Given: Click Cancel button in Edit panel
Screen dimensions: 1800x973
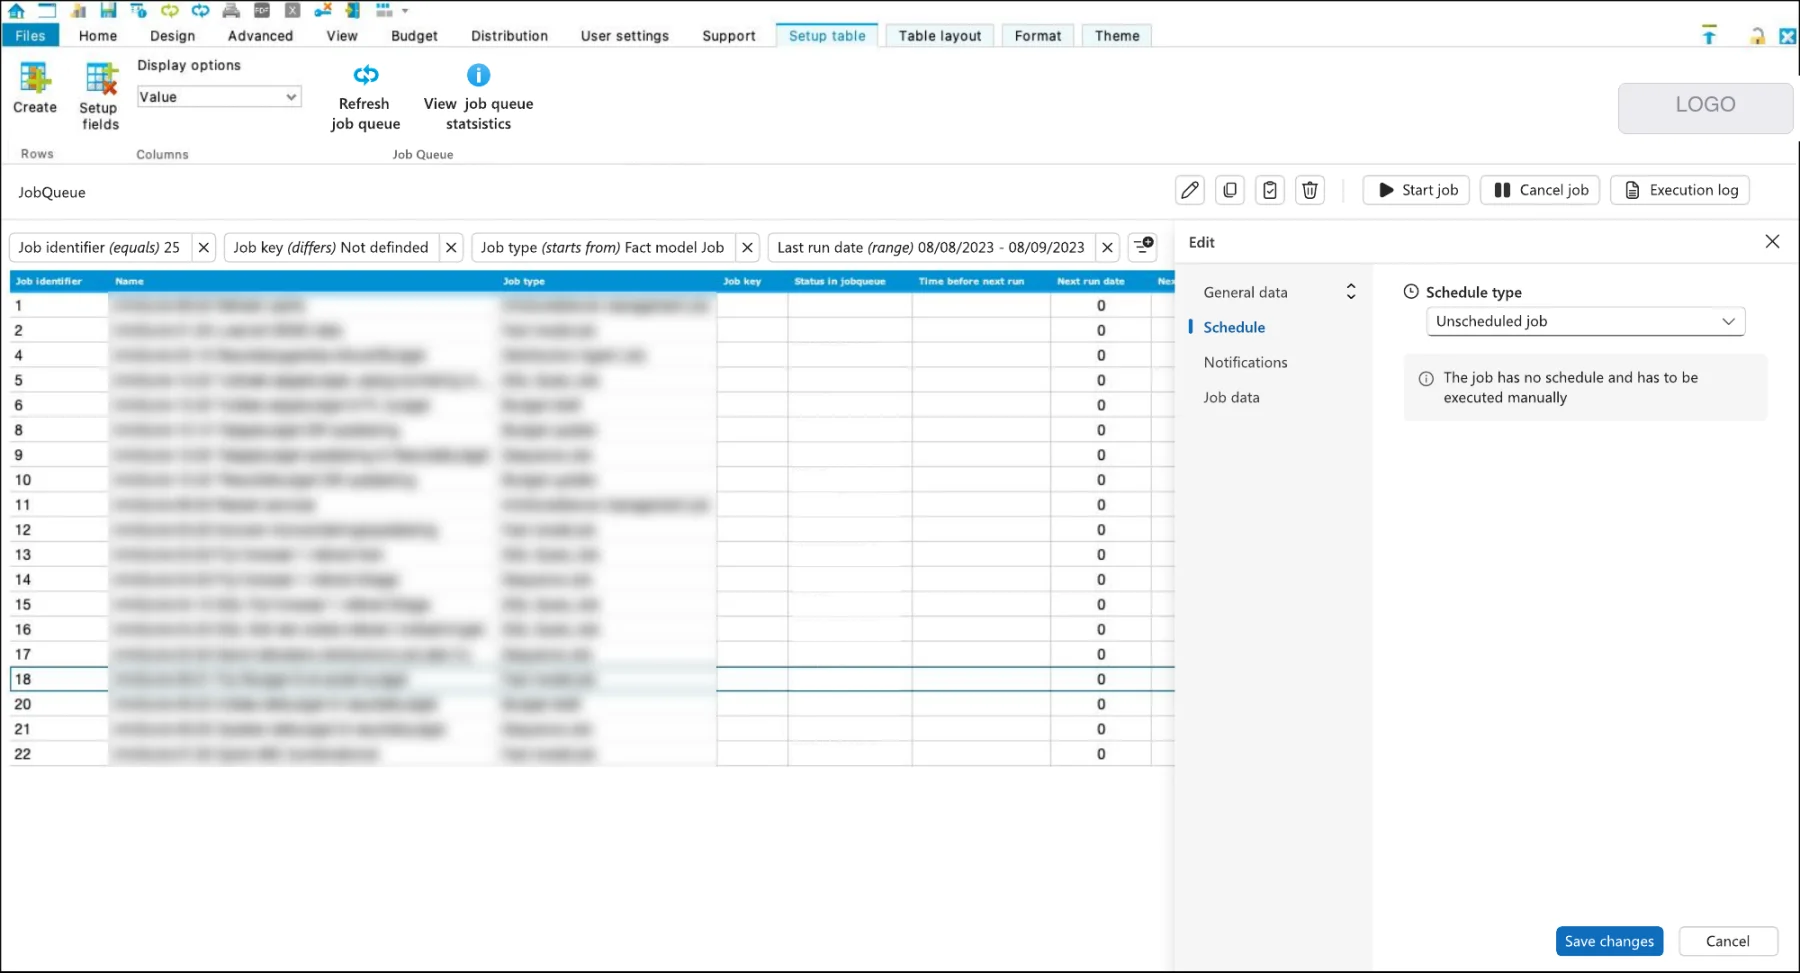Looking at the screenshot, I should (1728, 941).
